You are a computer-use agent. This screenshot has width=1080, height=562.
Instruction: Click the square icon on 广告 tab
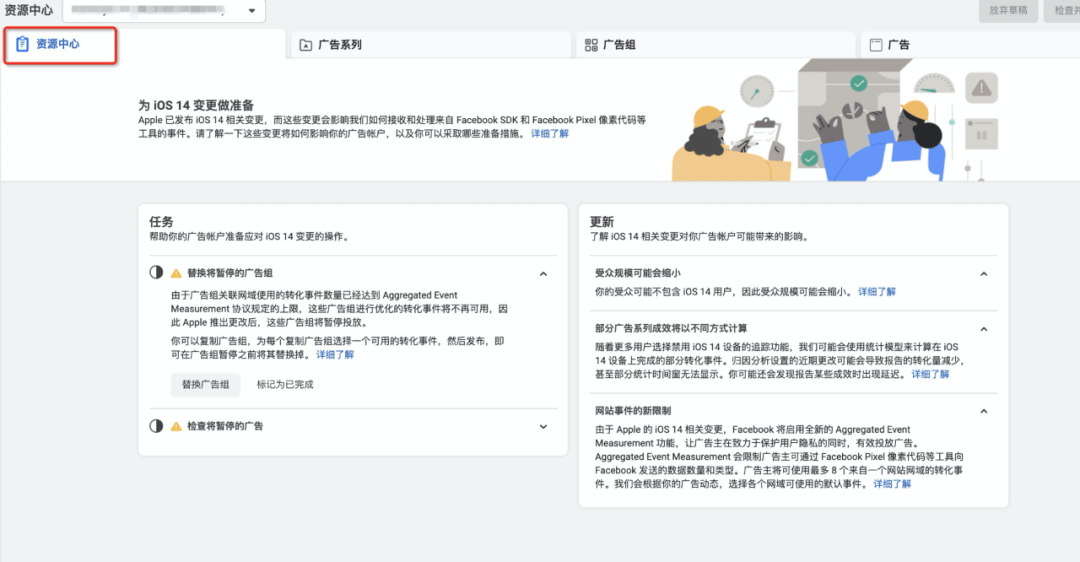click(x=876, y=45)
